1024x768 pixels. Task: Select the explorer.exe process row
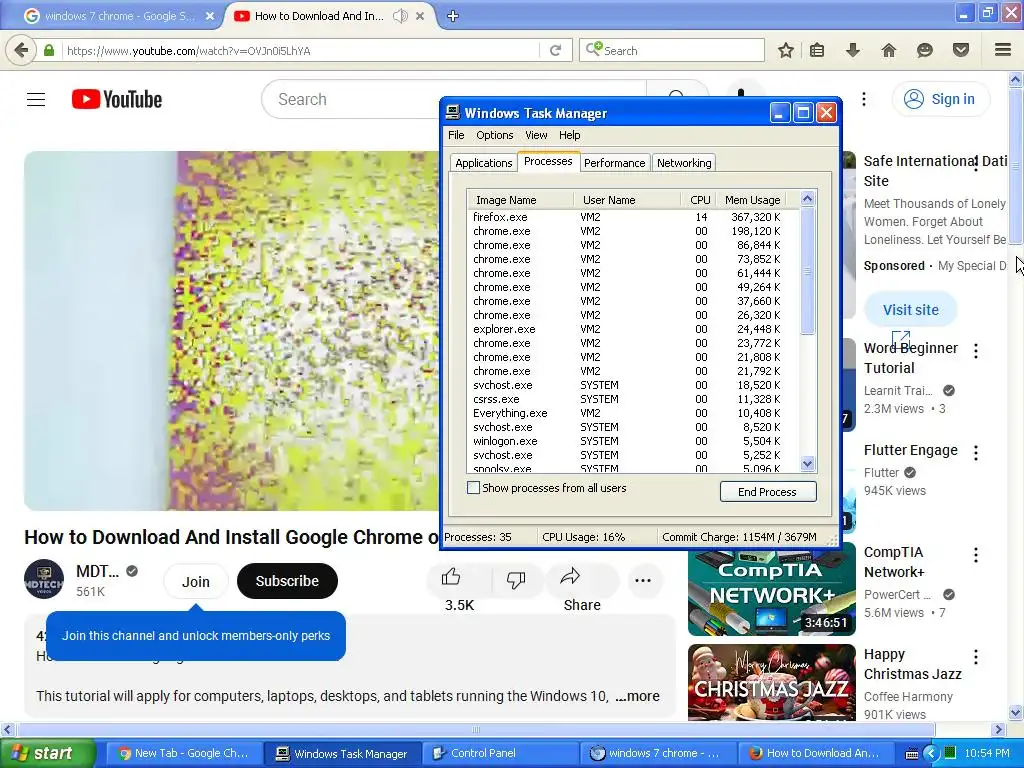tap(633, 329)
